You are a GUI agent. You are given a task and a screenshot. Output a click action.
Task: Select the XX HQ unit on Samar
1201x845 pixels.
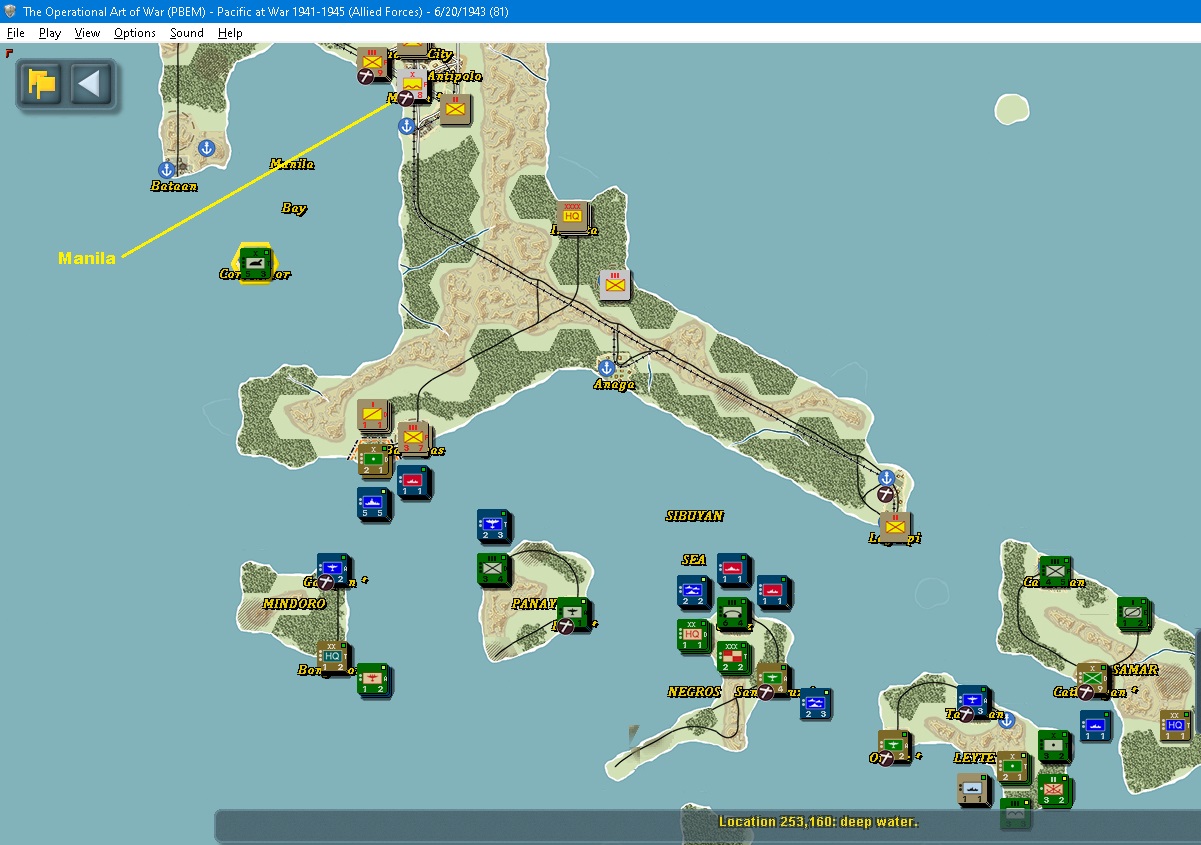[1175, 725]
